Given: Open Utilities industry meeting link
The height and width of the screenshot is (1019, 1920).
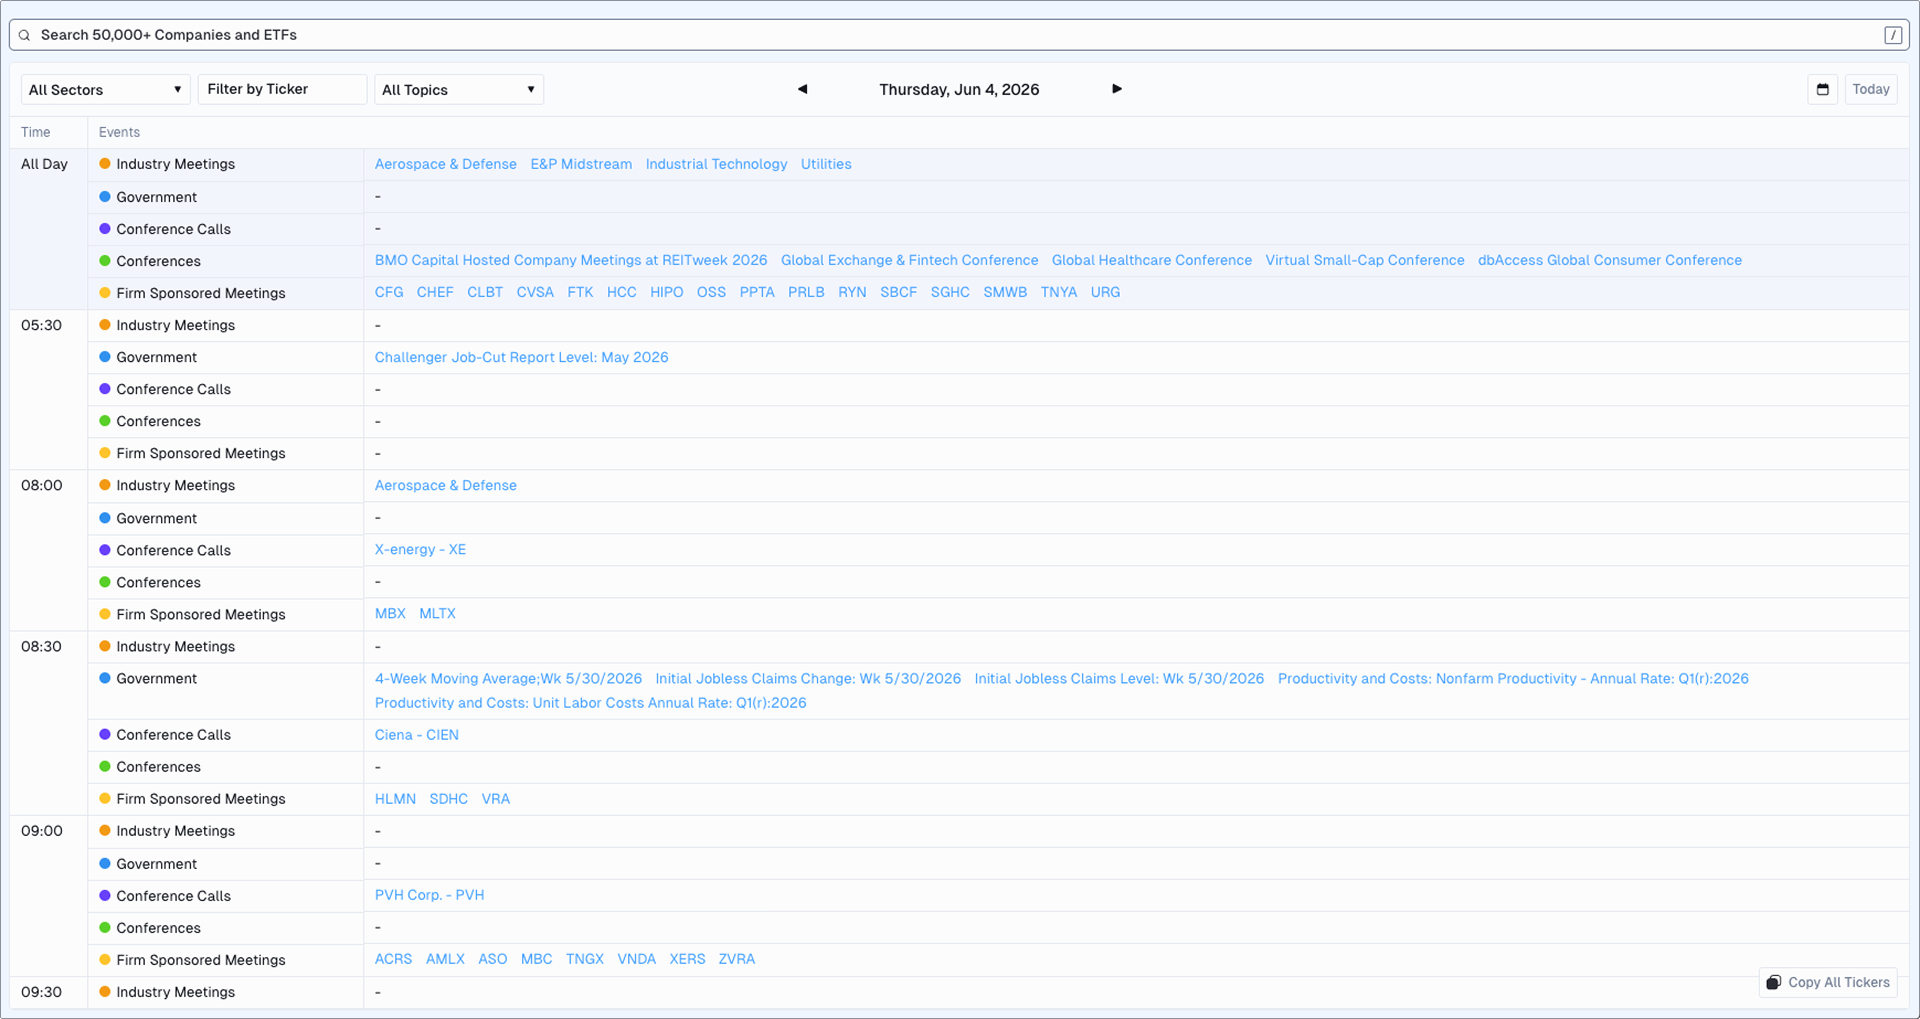Looking at the screenshot, I should (x=826, y=164).
